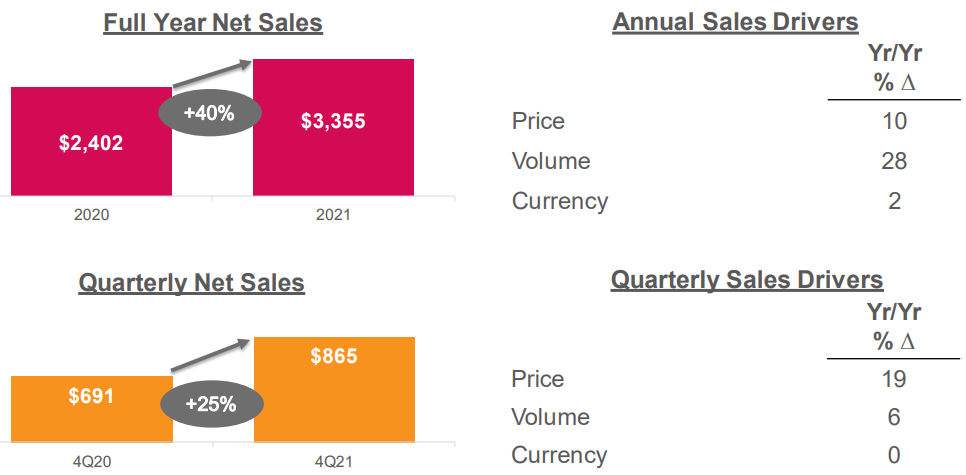Select annual Currency value 2
The height and width of the screenshot is (475, 966).
coord(895,201)
